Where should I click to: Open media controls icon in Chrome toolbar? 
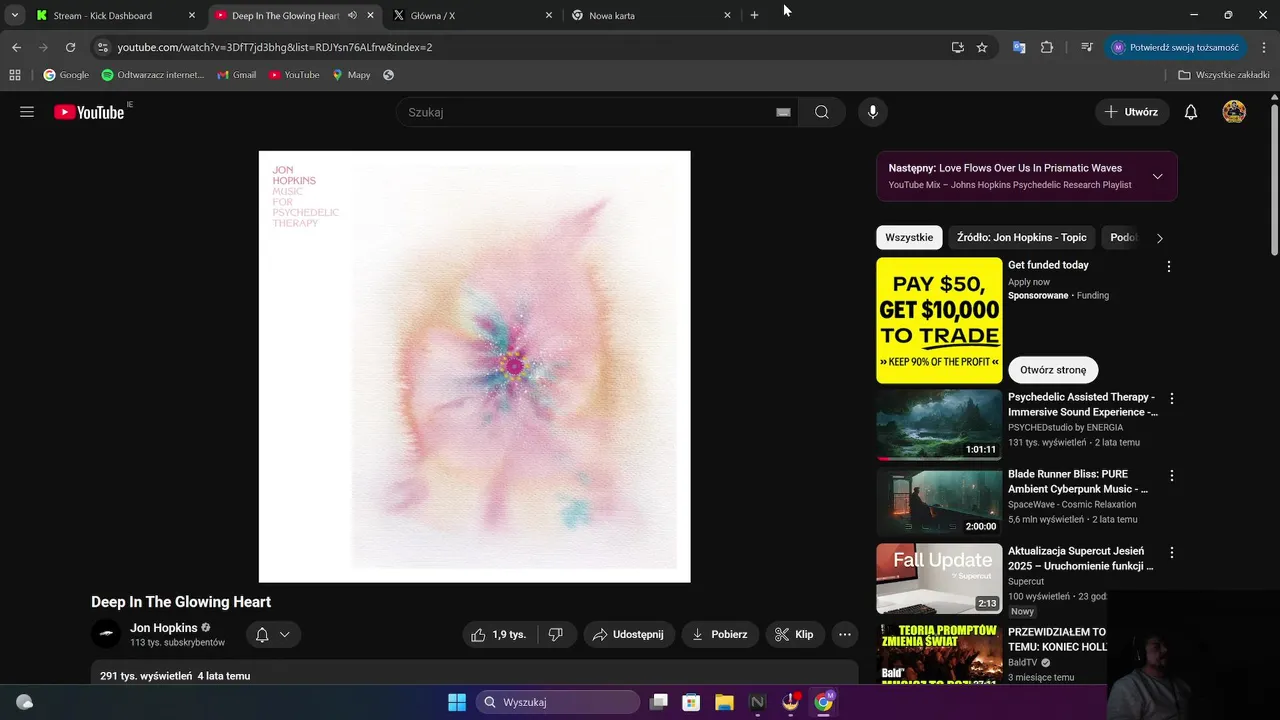[x=1087, y=47]
